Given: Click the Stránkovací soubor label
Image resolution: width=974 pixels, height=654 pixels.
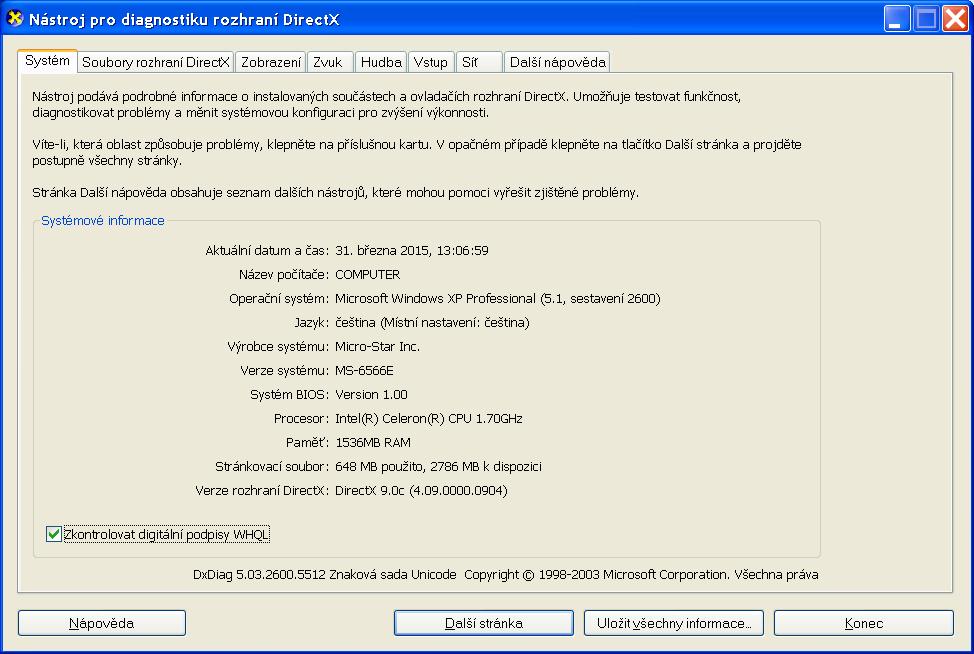Looking at the screenshot, I should tap(272, 466).
